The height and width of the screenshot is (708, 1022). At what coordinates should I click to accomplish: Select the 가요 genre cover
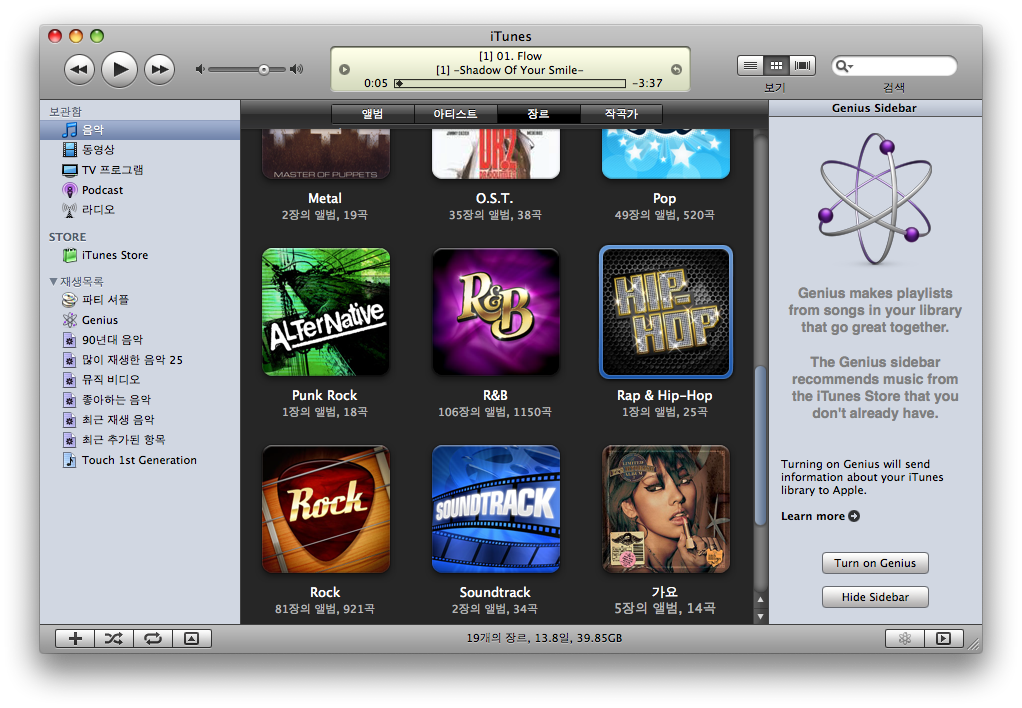pyautogui.click(x=665, y=509)
